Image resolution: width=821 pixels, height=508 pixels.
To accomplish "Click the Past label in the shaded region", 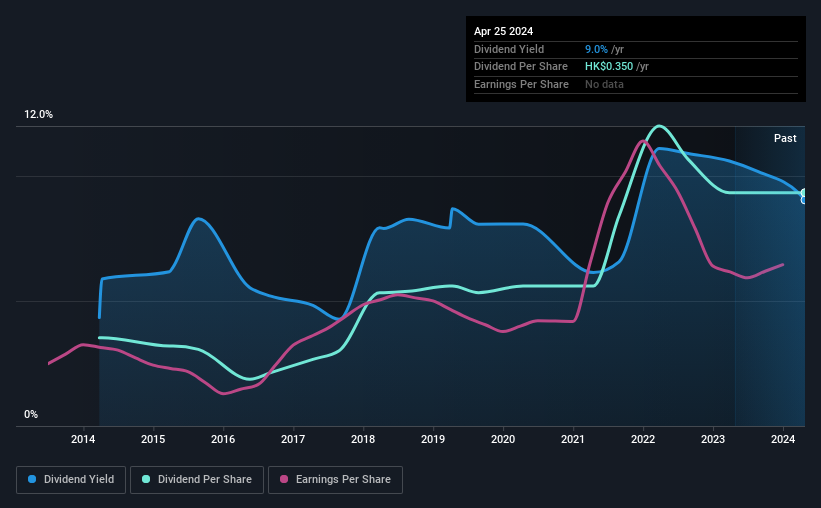I will (785, 138).
